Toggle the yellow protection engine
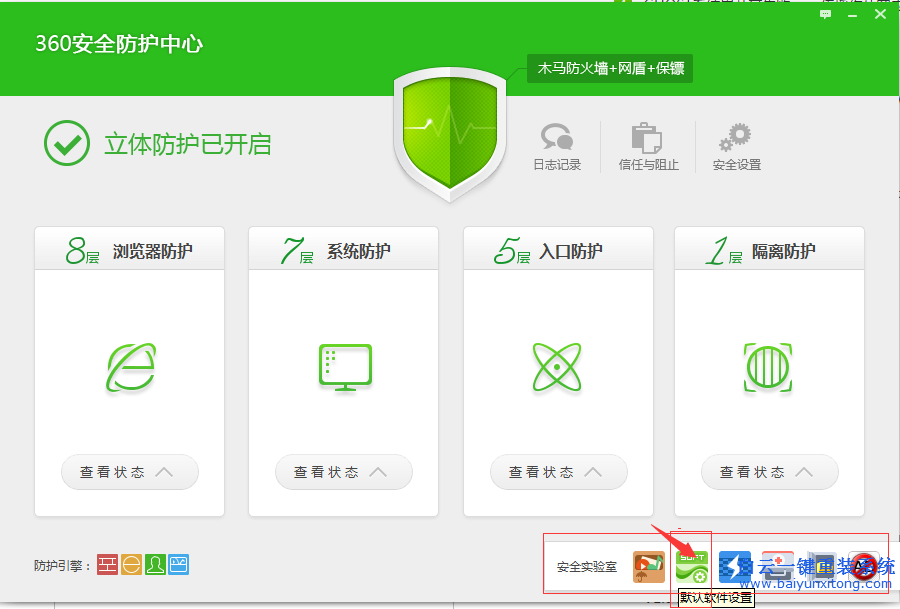The height and width of the screenshot is (609, 900). [x=130, y=564]
